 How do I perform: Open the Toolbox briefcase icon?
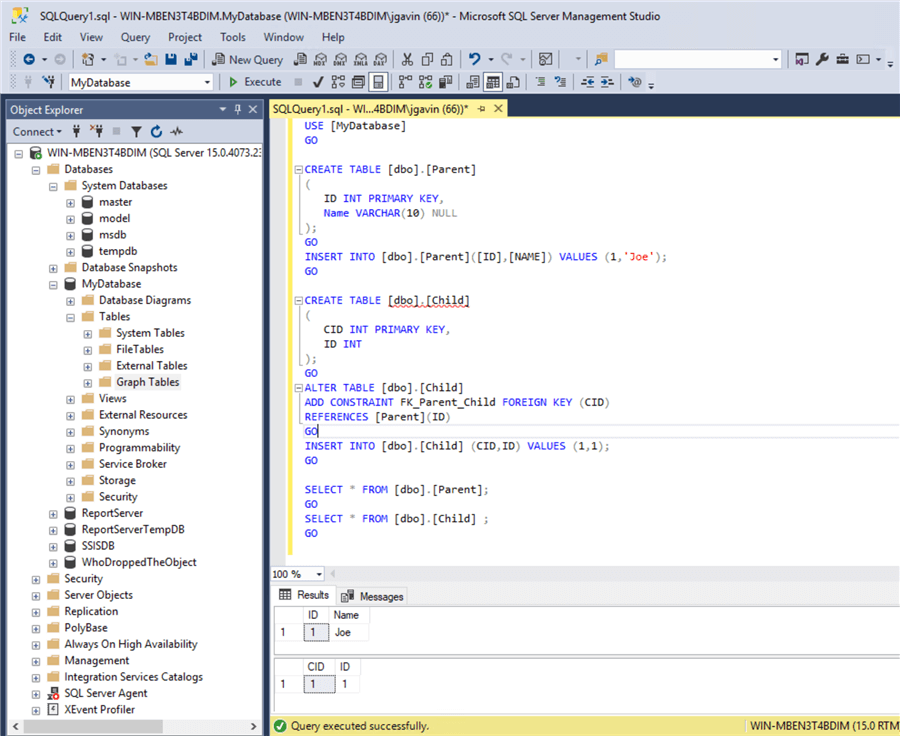[x=842, y=59]
